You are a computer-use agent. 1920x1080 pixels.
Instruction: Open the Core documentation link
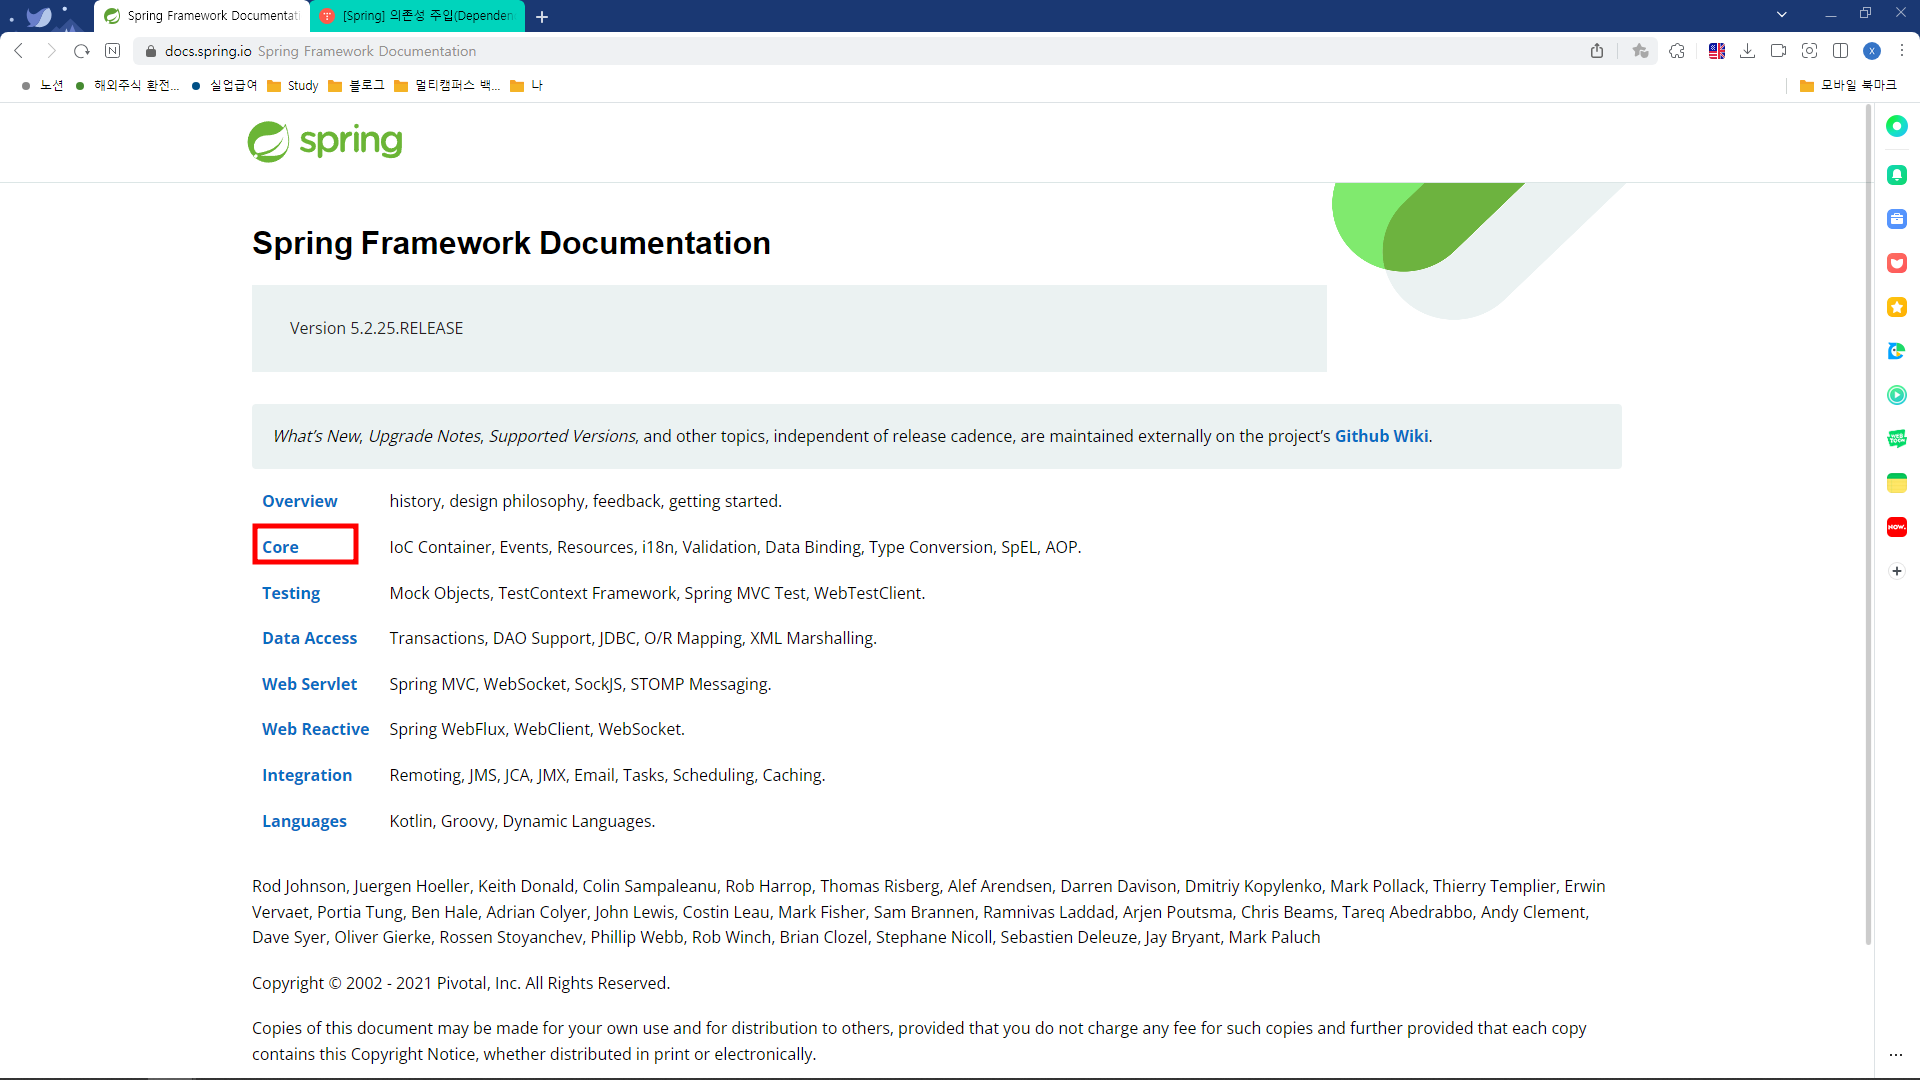(280, 547)
